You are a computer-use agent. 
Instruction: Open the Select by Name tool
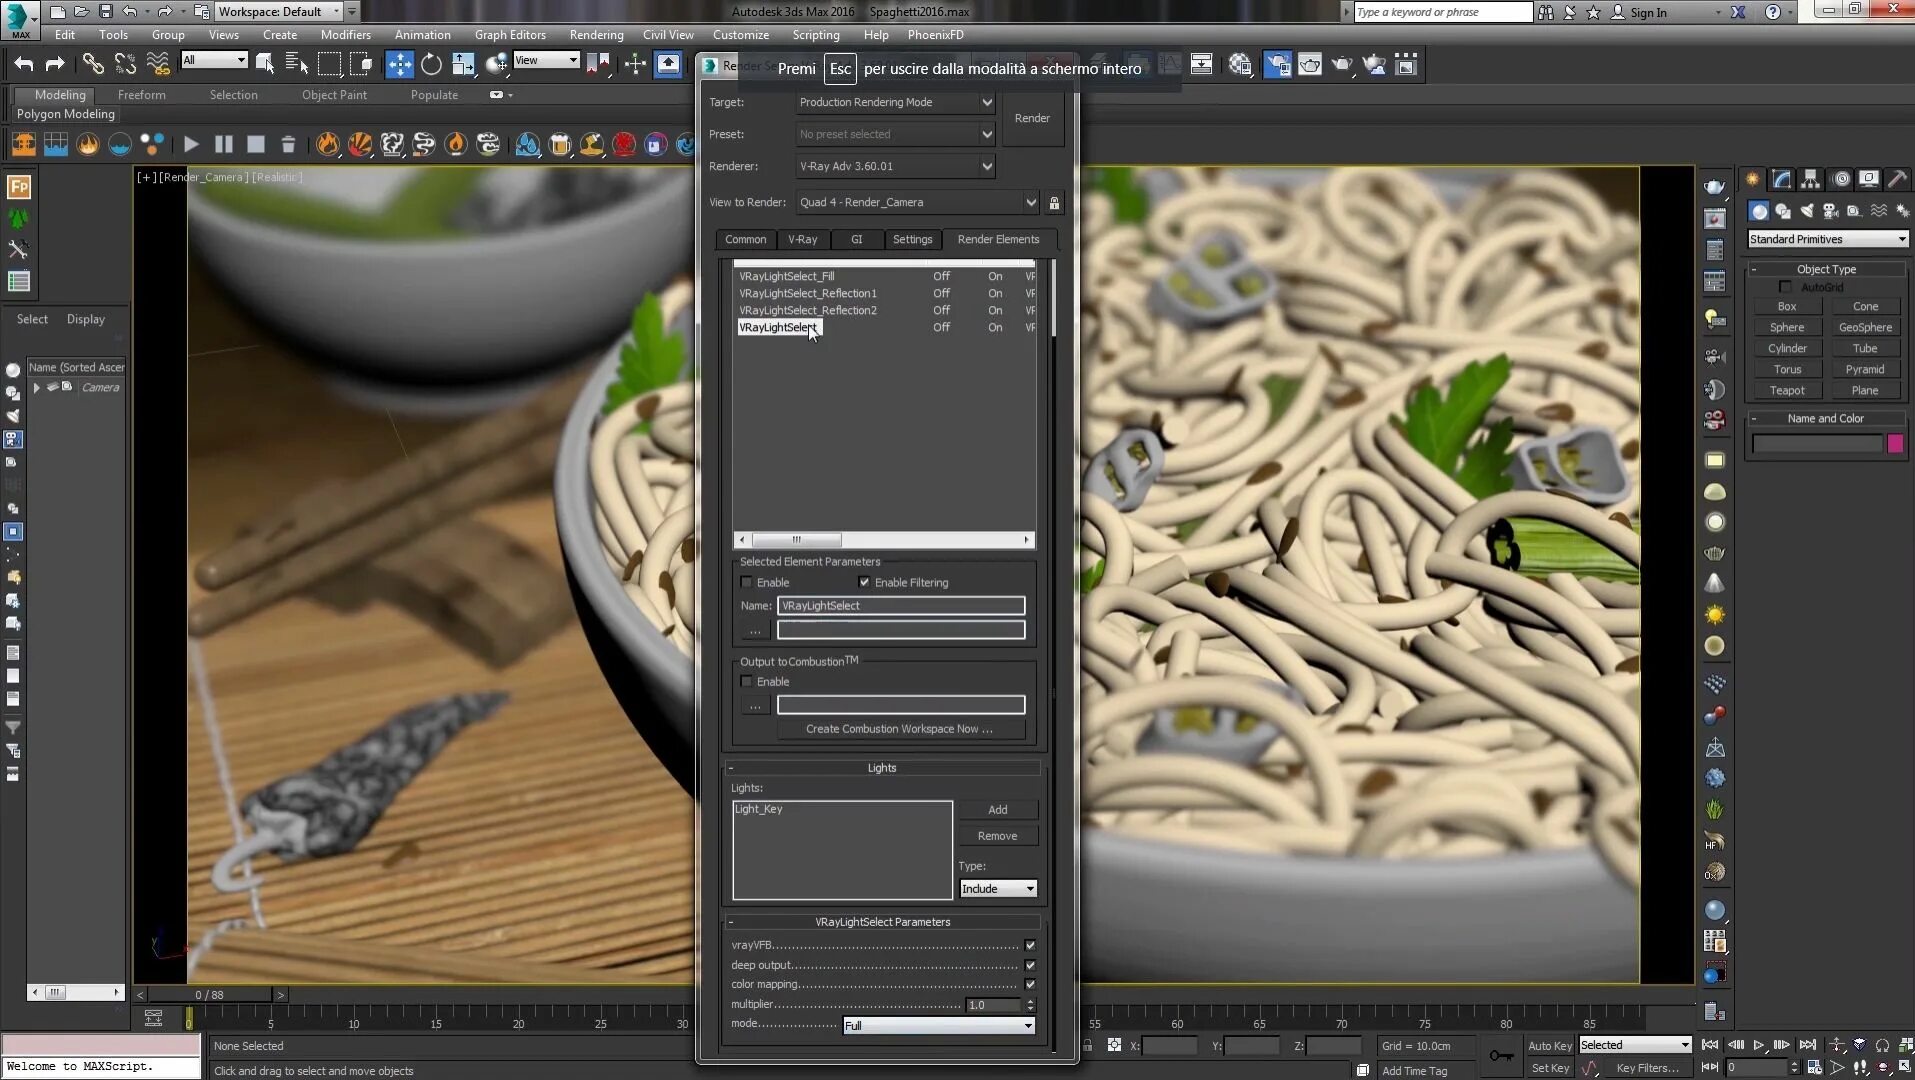coord(297,65)
